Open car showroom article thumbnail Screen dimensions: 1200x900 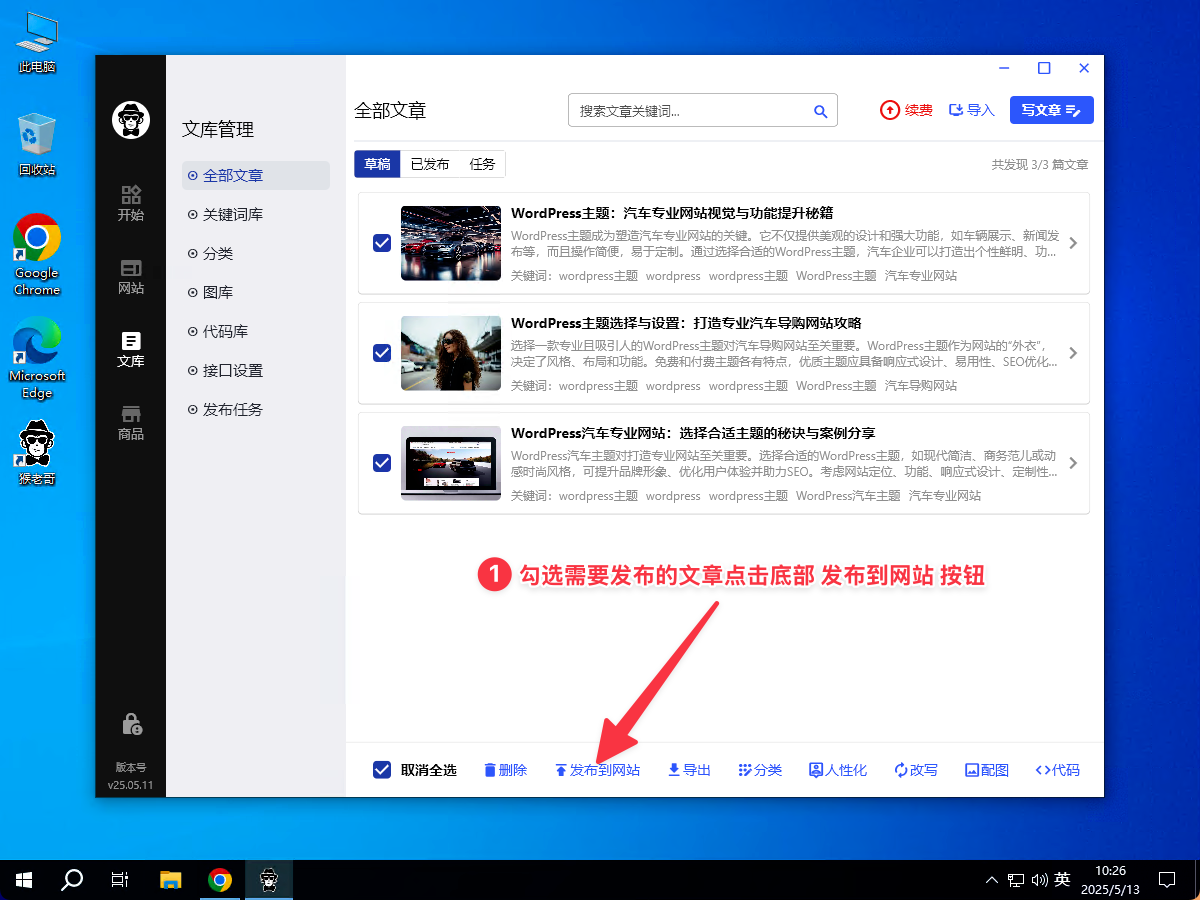click(450, 243)
